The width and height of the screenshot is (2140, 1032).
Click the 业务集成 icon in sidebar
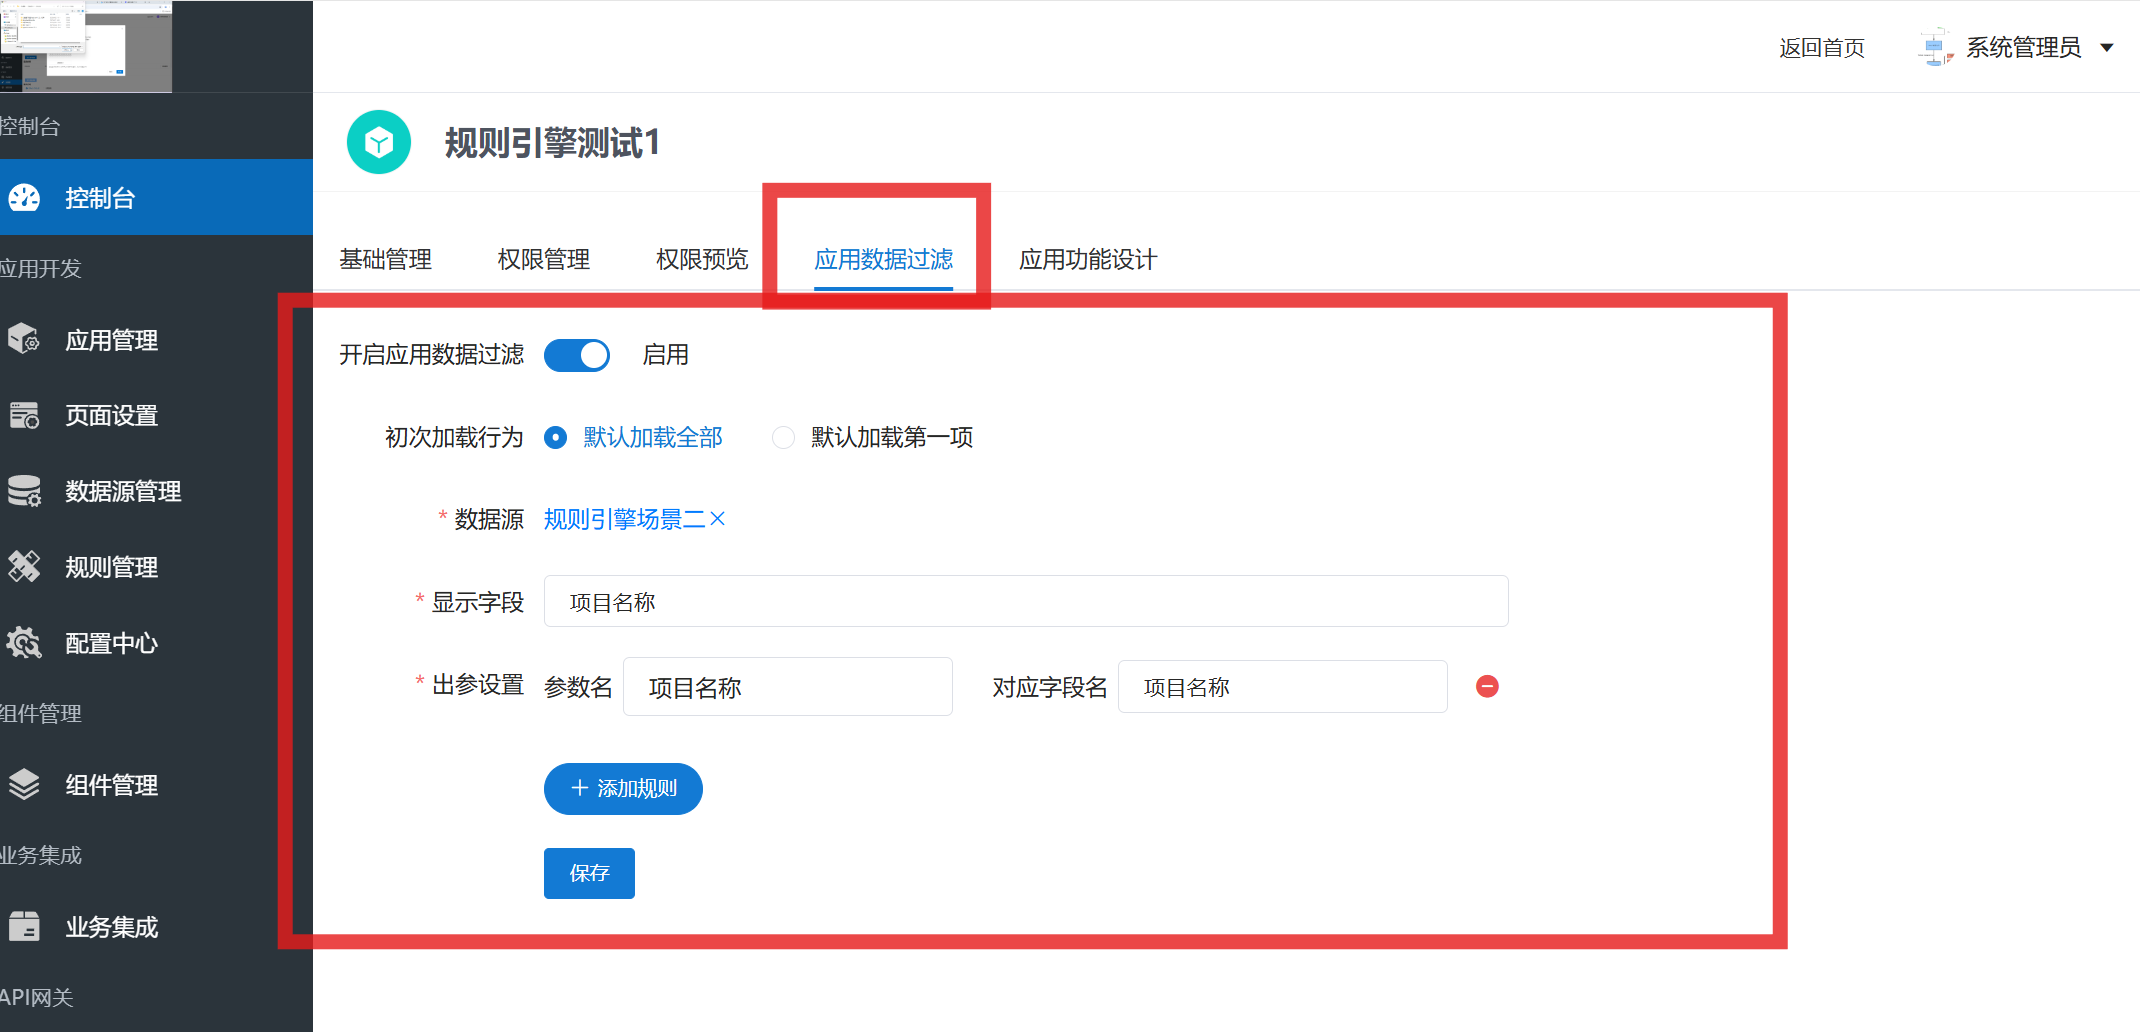click(x=24, y=927)
